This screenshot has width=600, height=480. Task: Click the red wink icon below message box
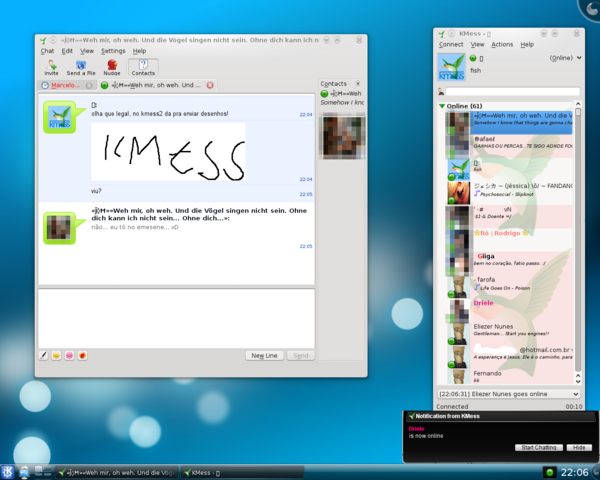click(83, 355)
